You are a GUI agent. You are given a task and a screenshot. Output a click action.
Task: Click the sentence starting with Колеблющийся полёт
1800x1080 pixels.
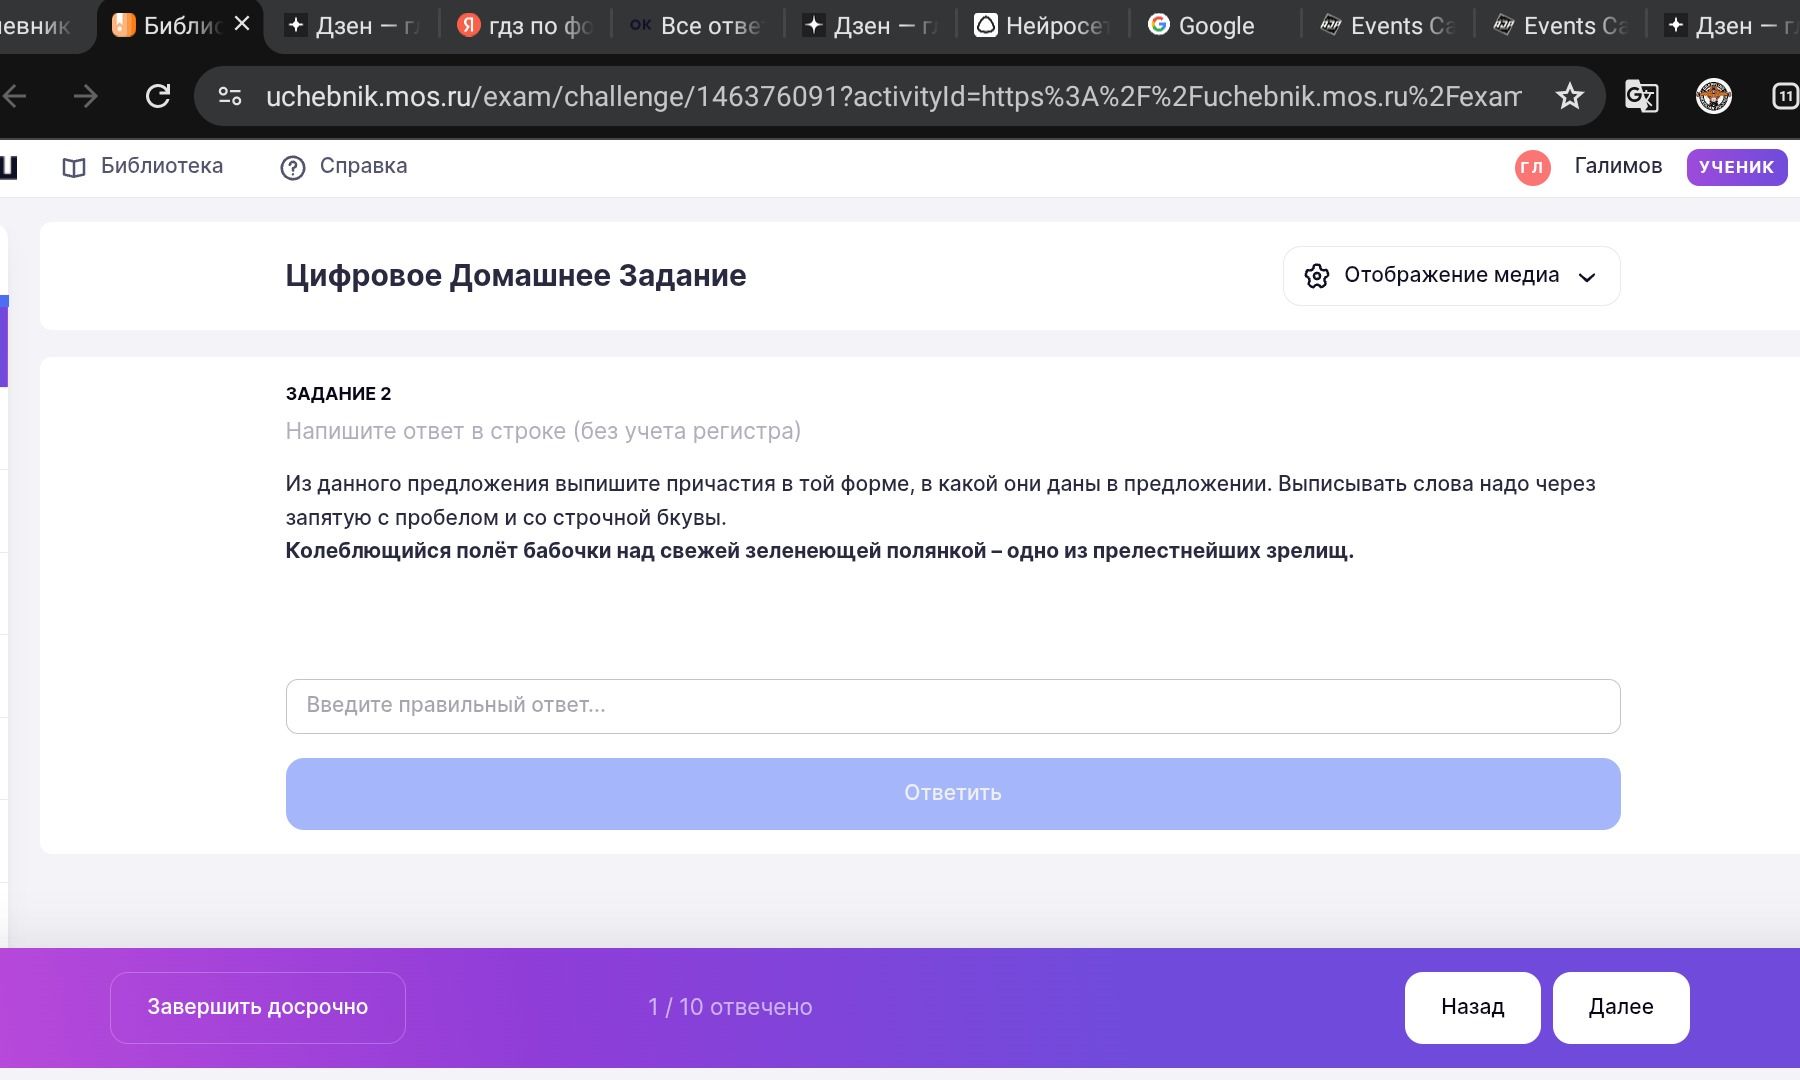pos(820,551)
